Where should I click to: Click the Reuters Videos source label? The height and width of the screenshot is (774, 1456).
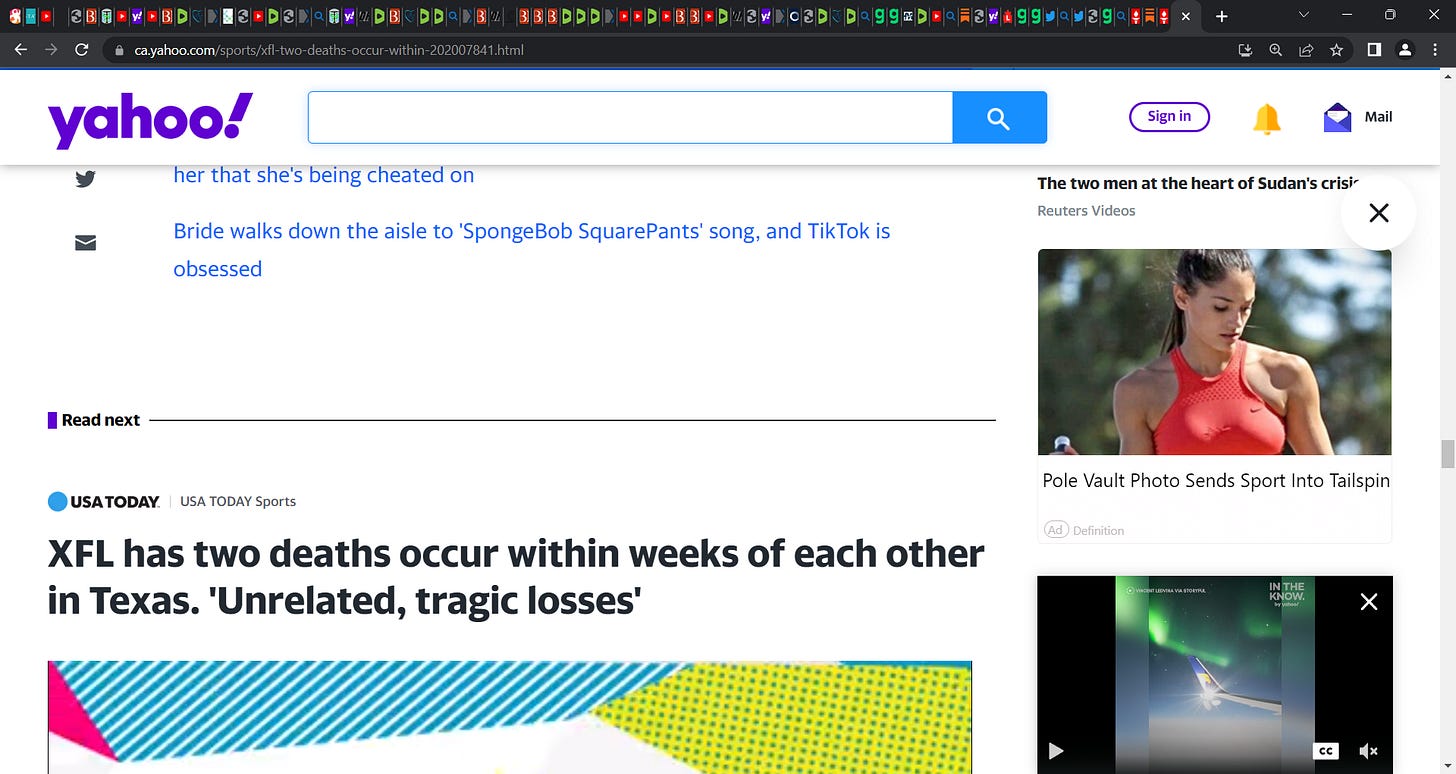point(1086,211)
